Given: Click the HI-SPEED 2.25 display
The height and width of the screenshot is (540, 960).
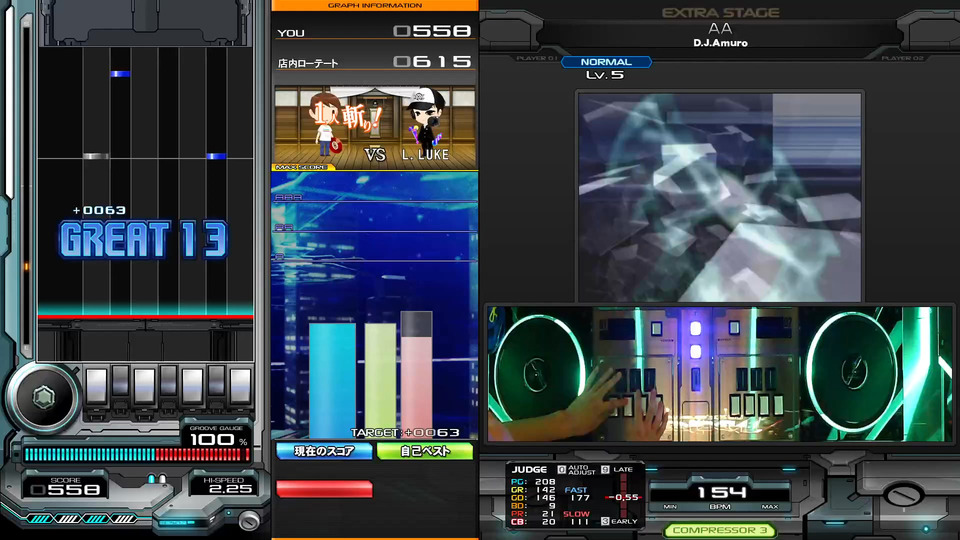Looking at the screenshot, I should click(223, 485).
